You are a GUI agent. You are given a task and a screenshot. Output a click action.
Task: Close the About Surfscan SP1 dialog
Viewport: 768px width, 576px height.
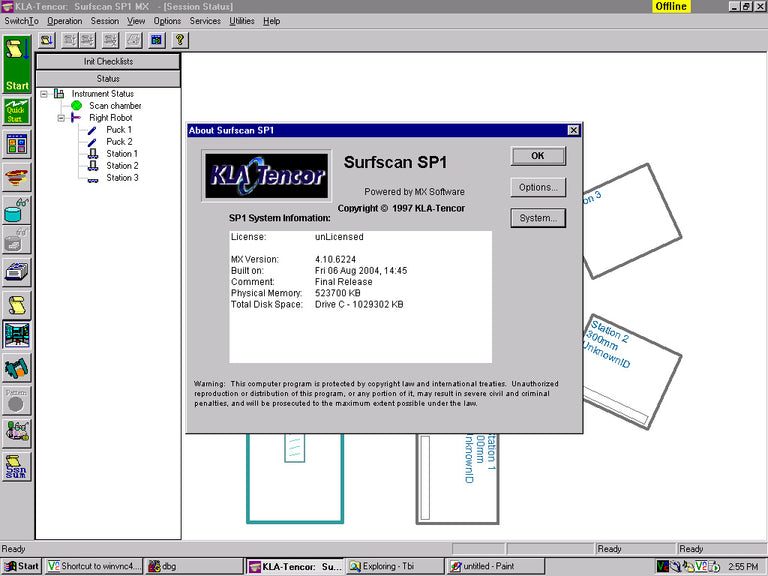[x=573, y=130]
